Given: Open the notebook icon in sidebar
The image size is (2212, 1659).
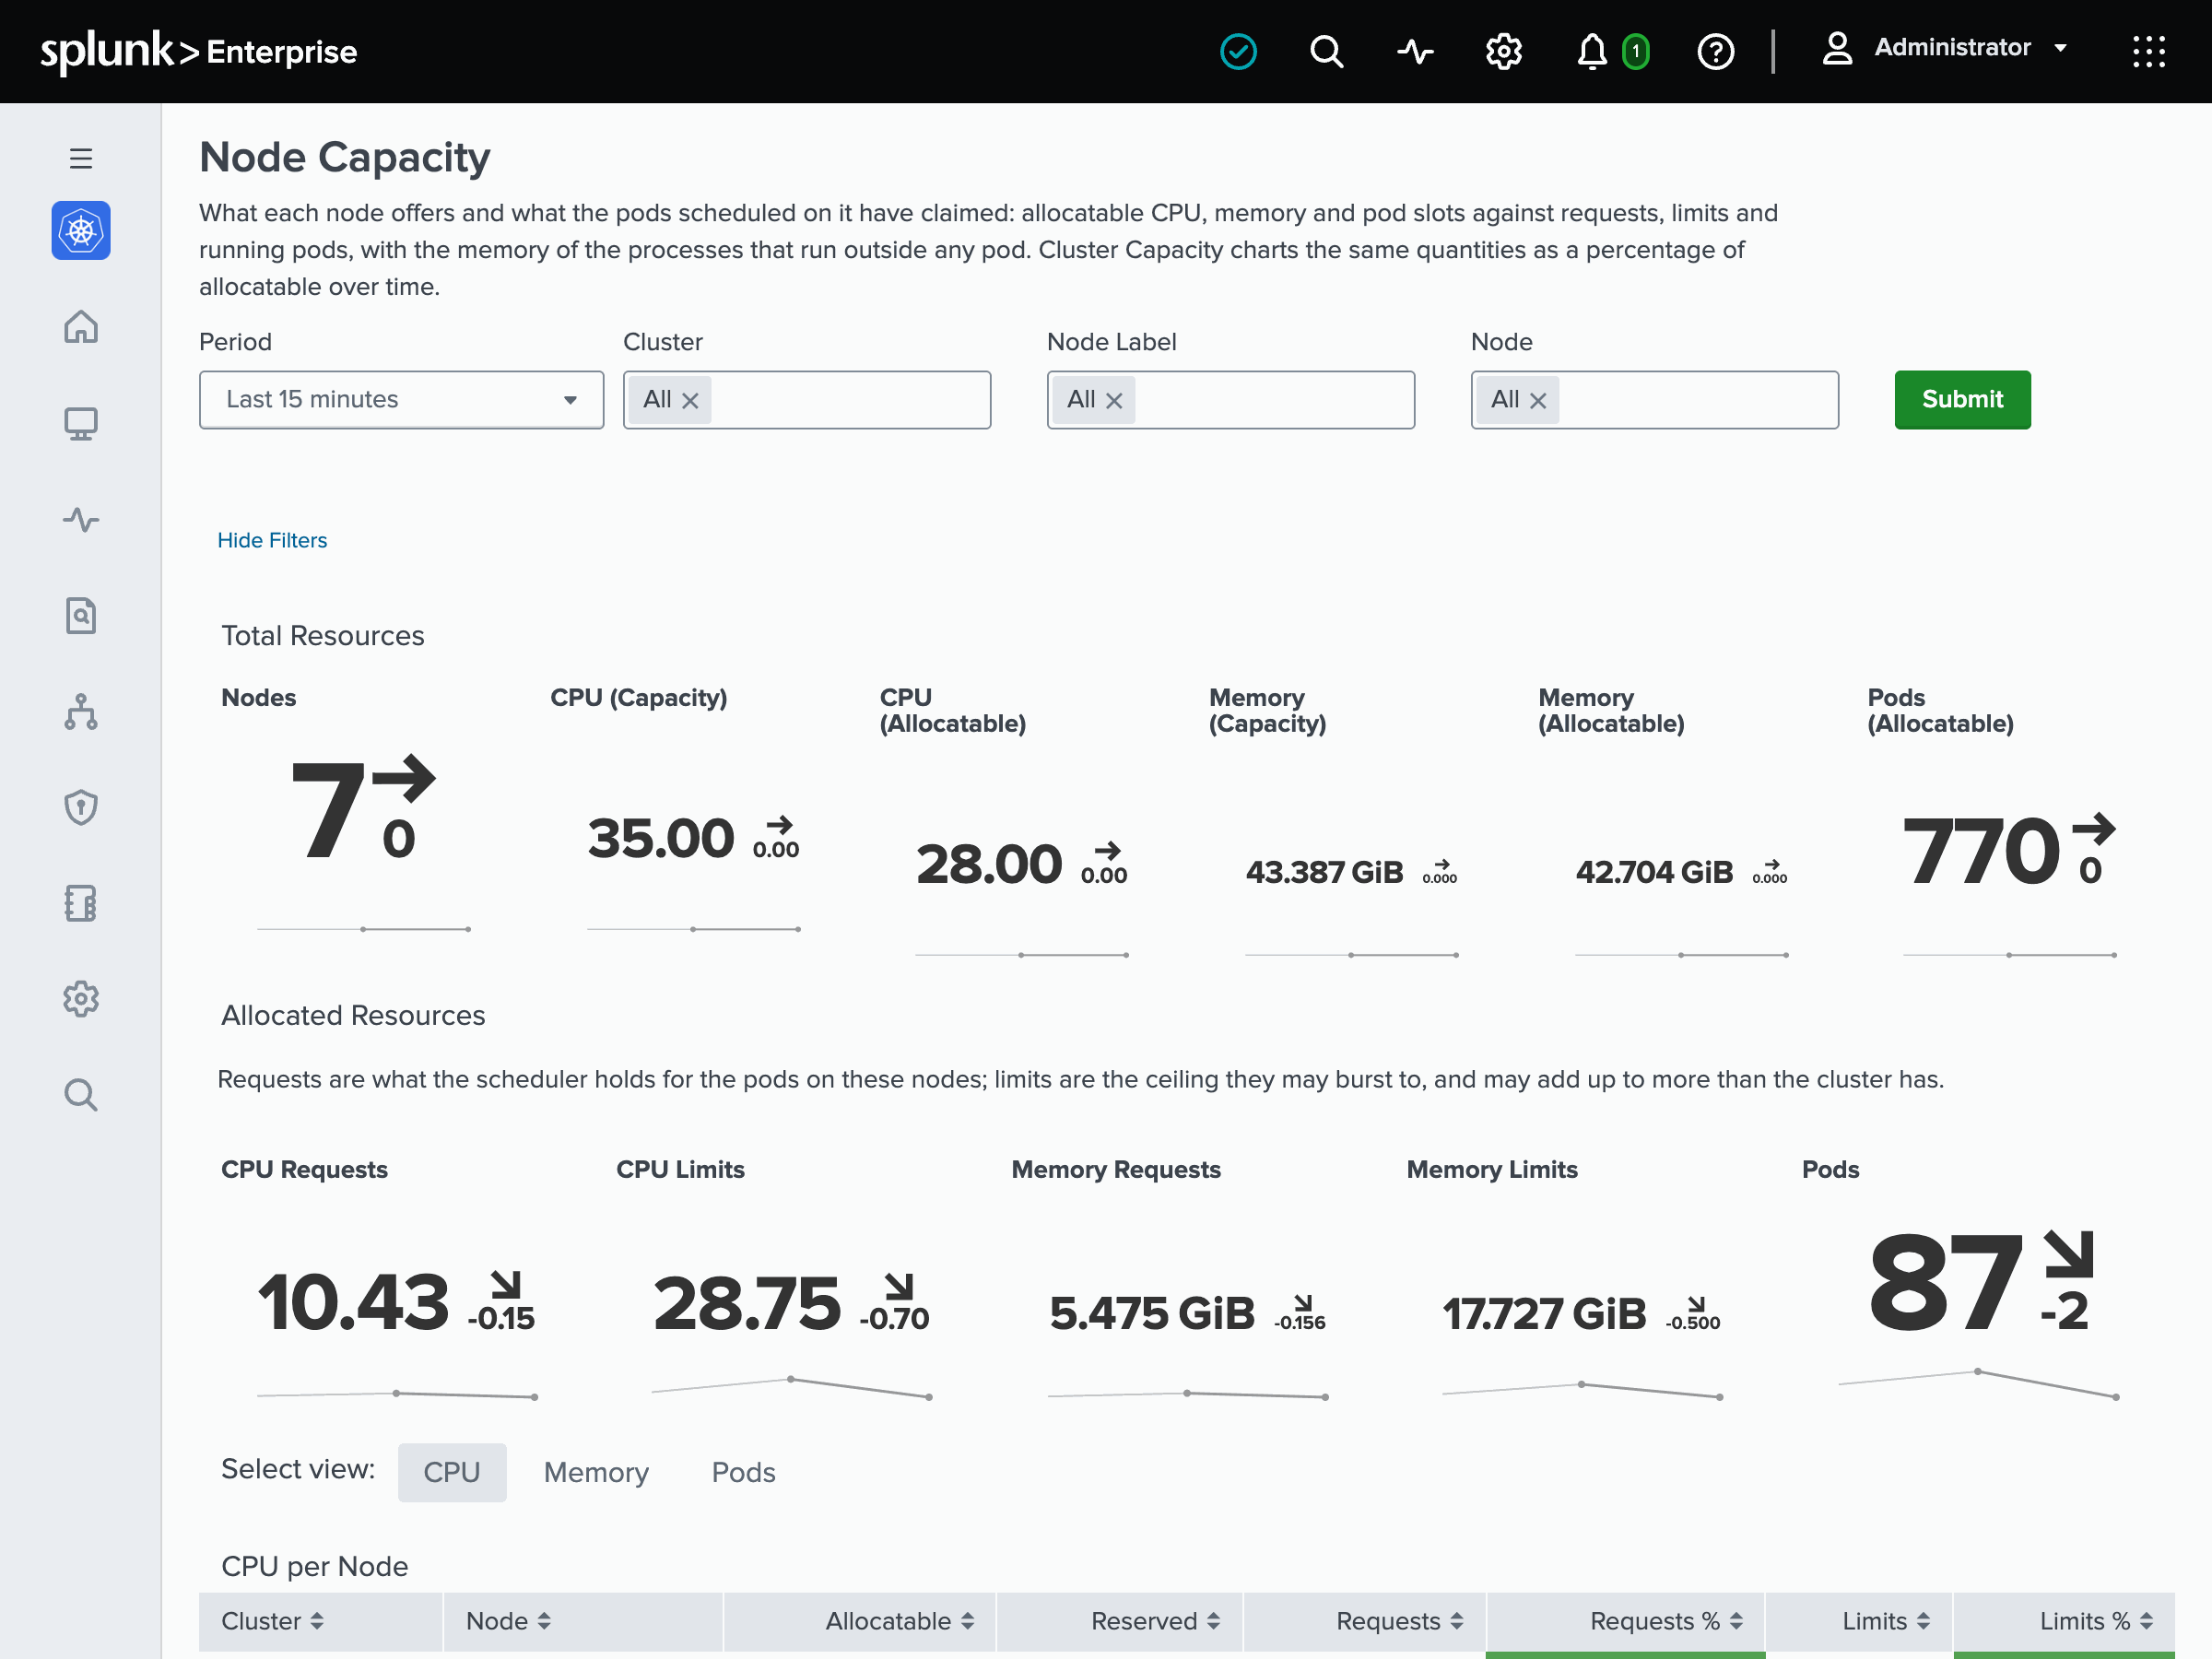Looking at the screenshot, I should [x=81, y=903].
